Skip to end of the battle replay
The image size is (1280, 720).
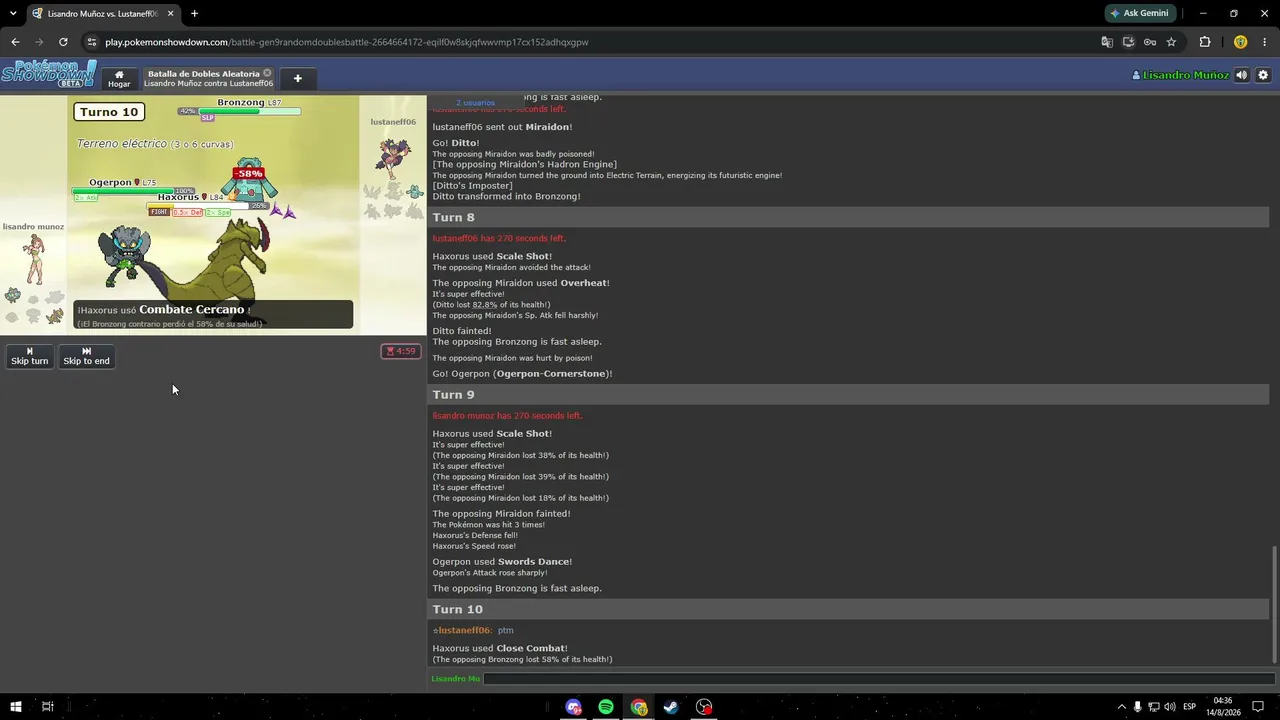[86, 356]
